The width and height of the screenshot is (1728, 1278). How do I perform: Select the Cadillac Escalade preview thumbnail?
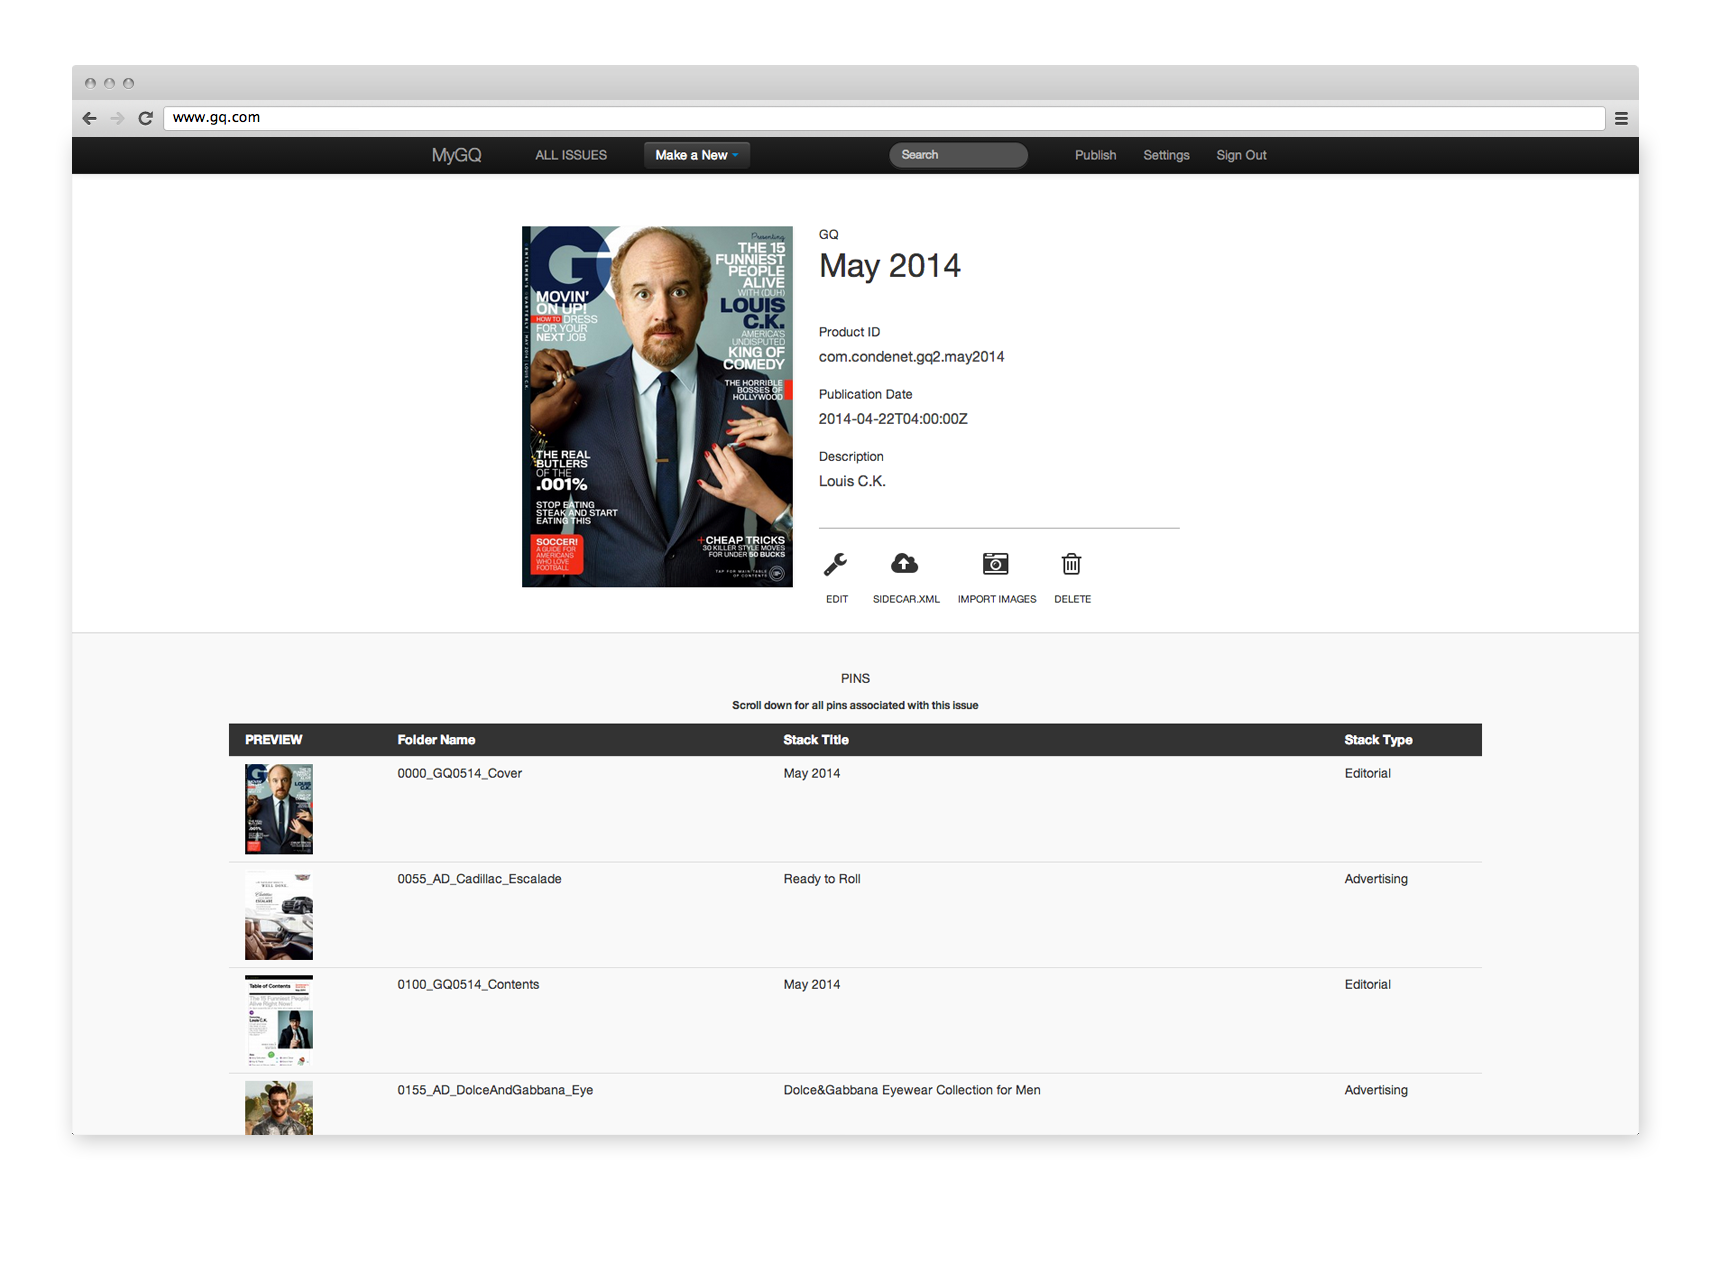[279, 915]
